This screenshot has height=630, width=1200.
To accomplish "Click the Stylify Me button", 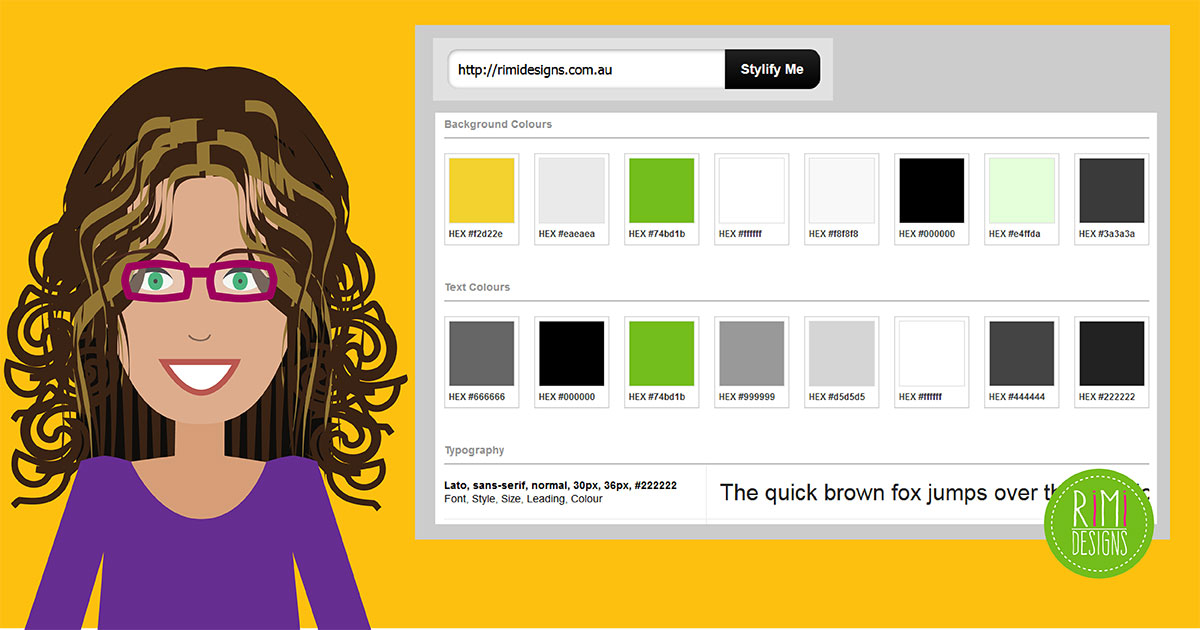I will point(772,69).
